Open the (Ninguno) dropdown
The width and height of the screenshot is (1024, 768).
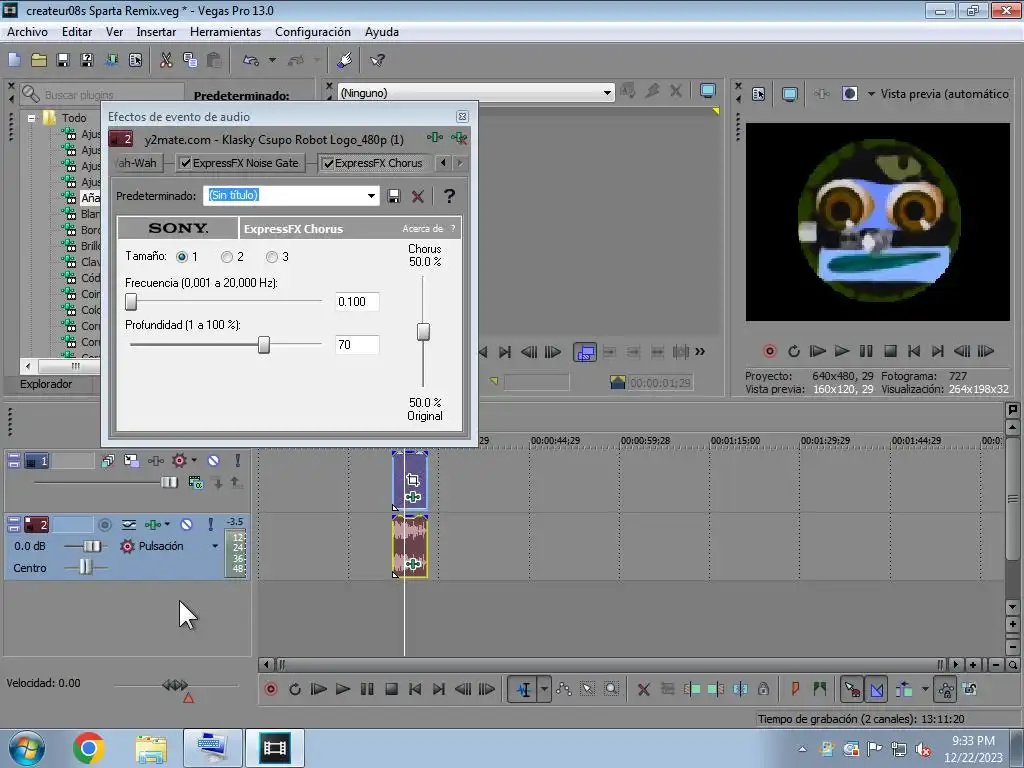coord(607,93)
